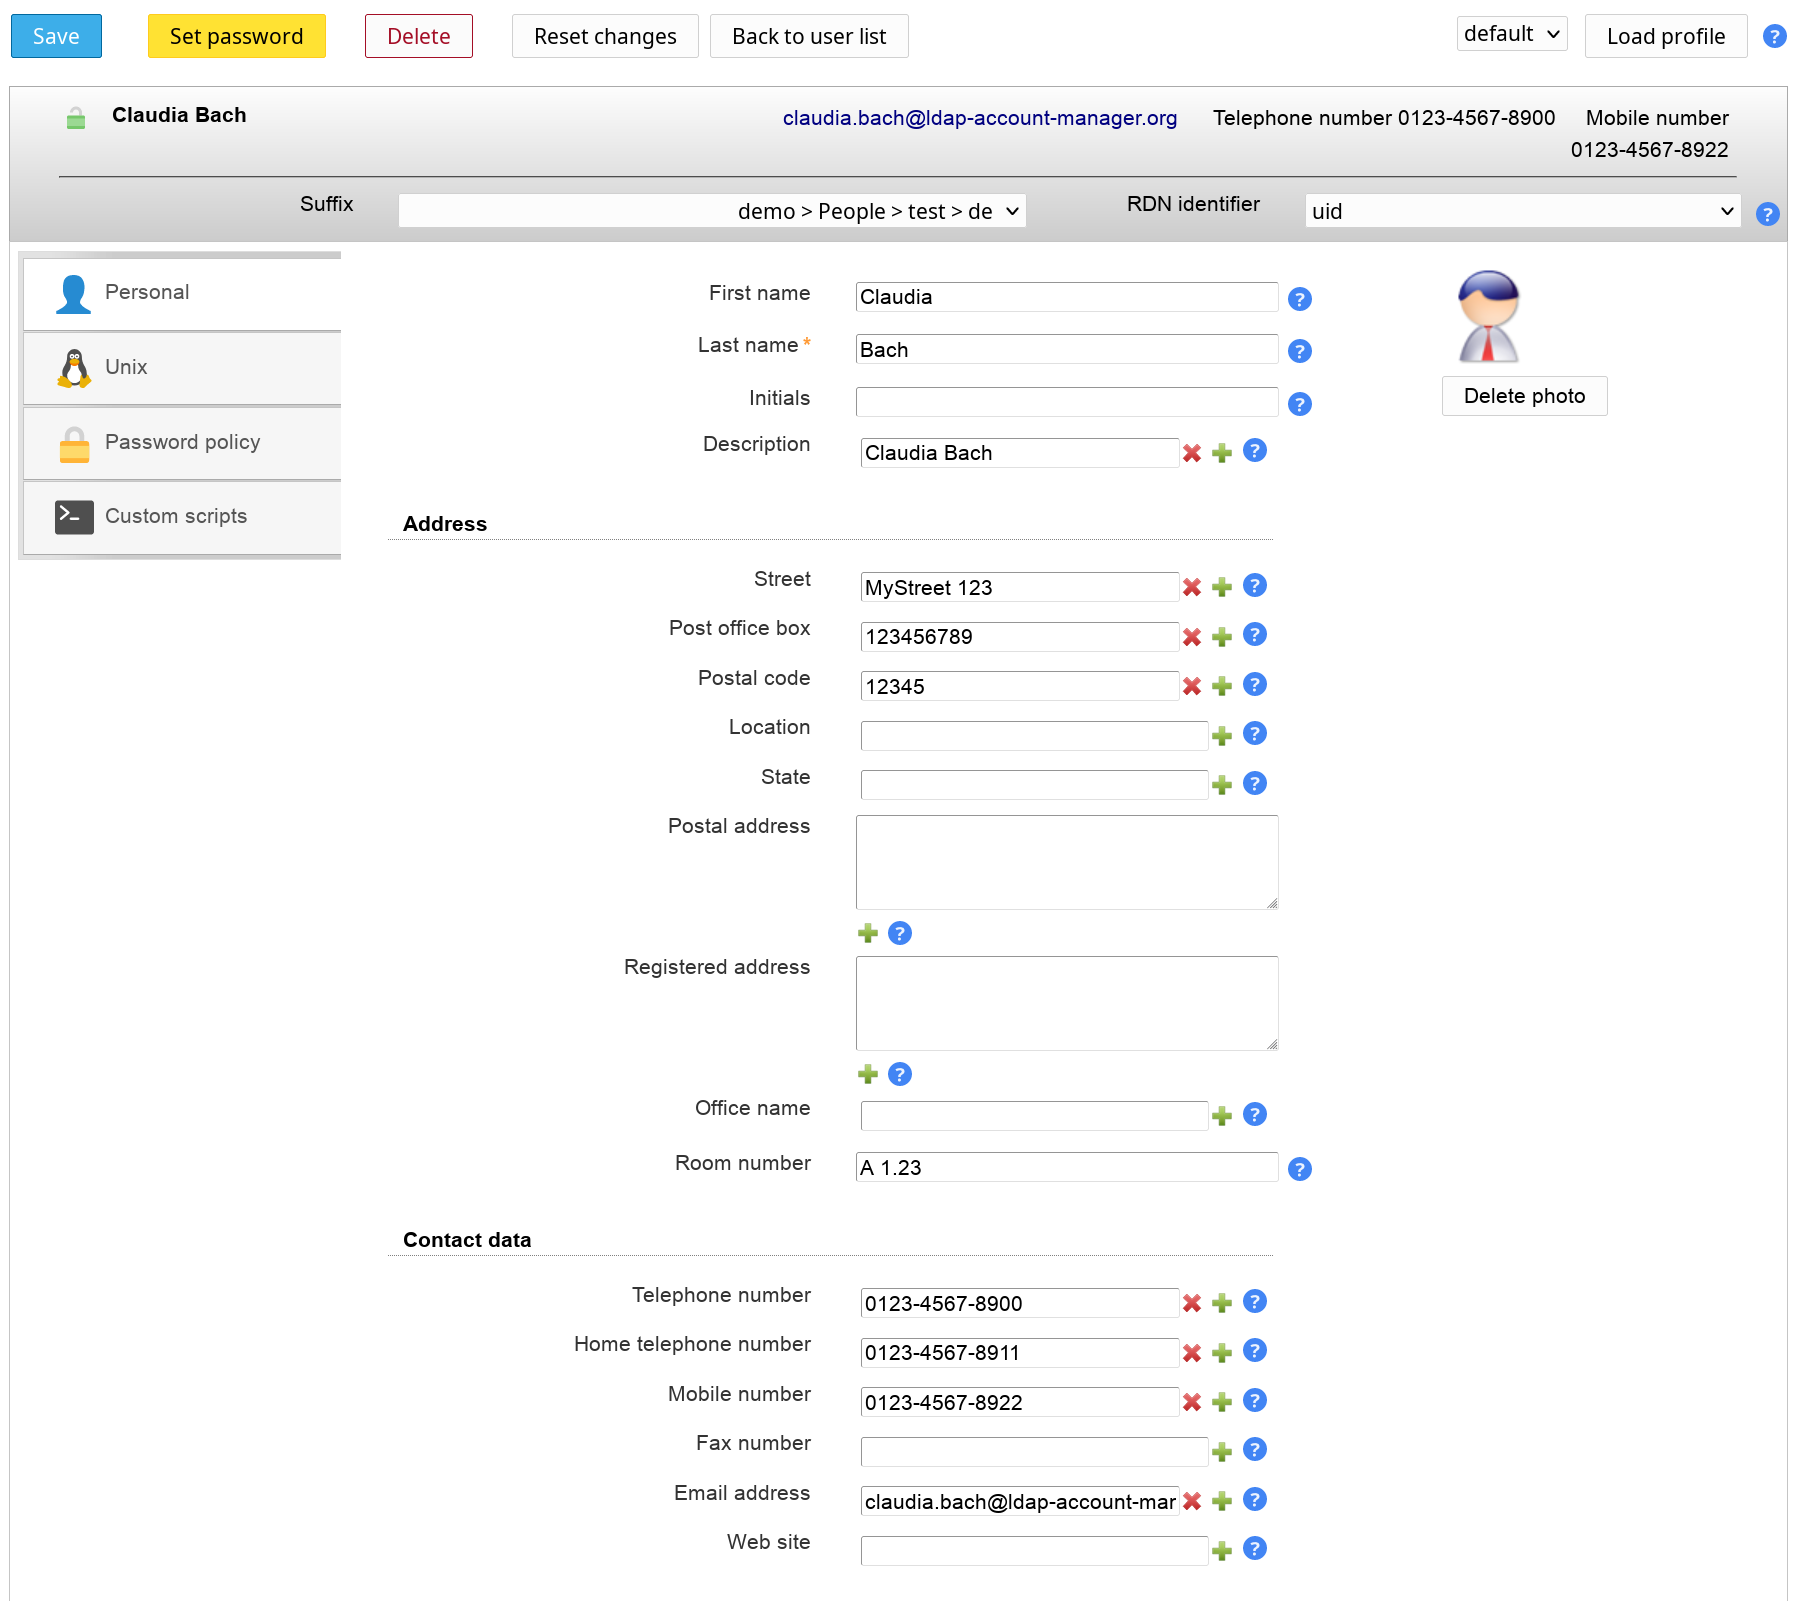1803x1601 pixels.
Task: Add another Postal address field
Action: pos(867,933)
